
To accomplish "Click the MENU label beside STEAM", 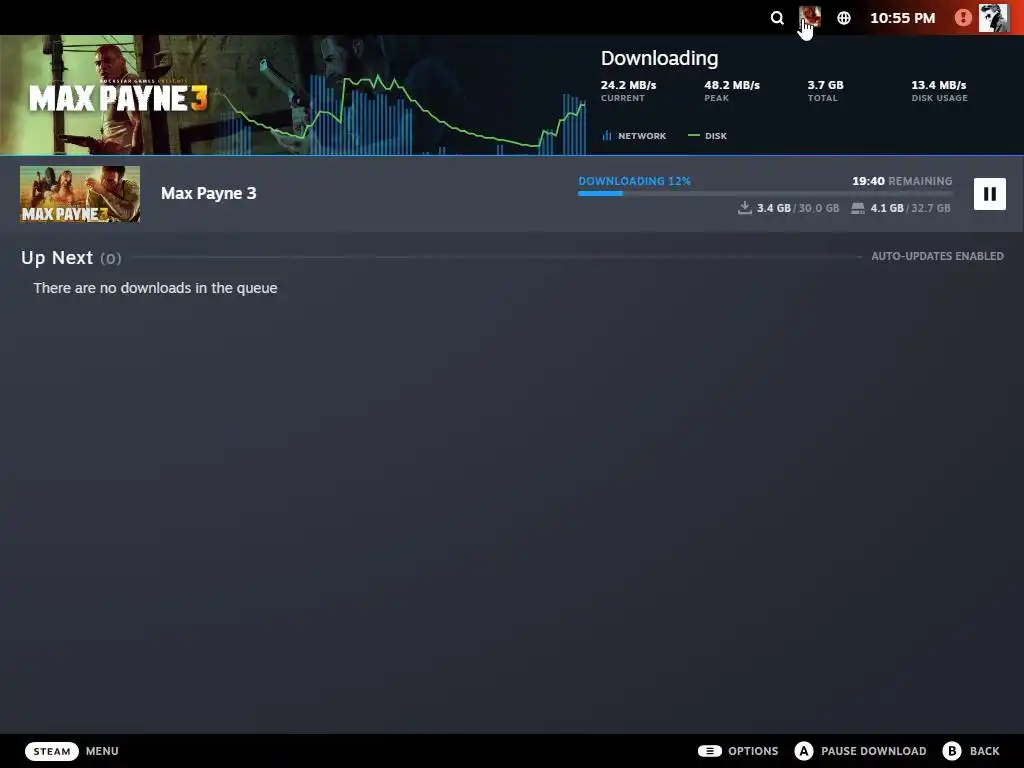I will [x=102, y=751].
